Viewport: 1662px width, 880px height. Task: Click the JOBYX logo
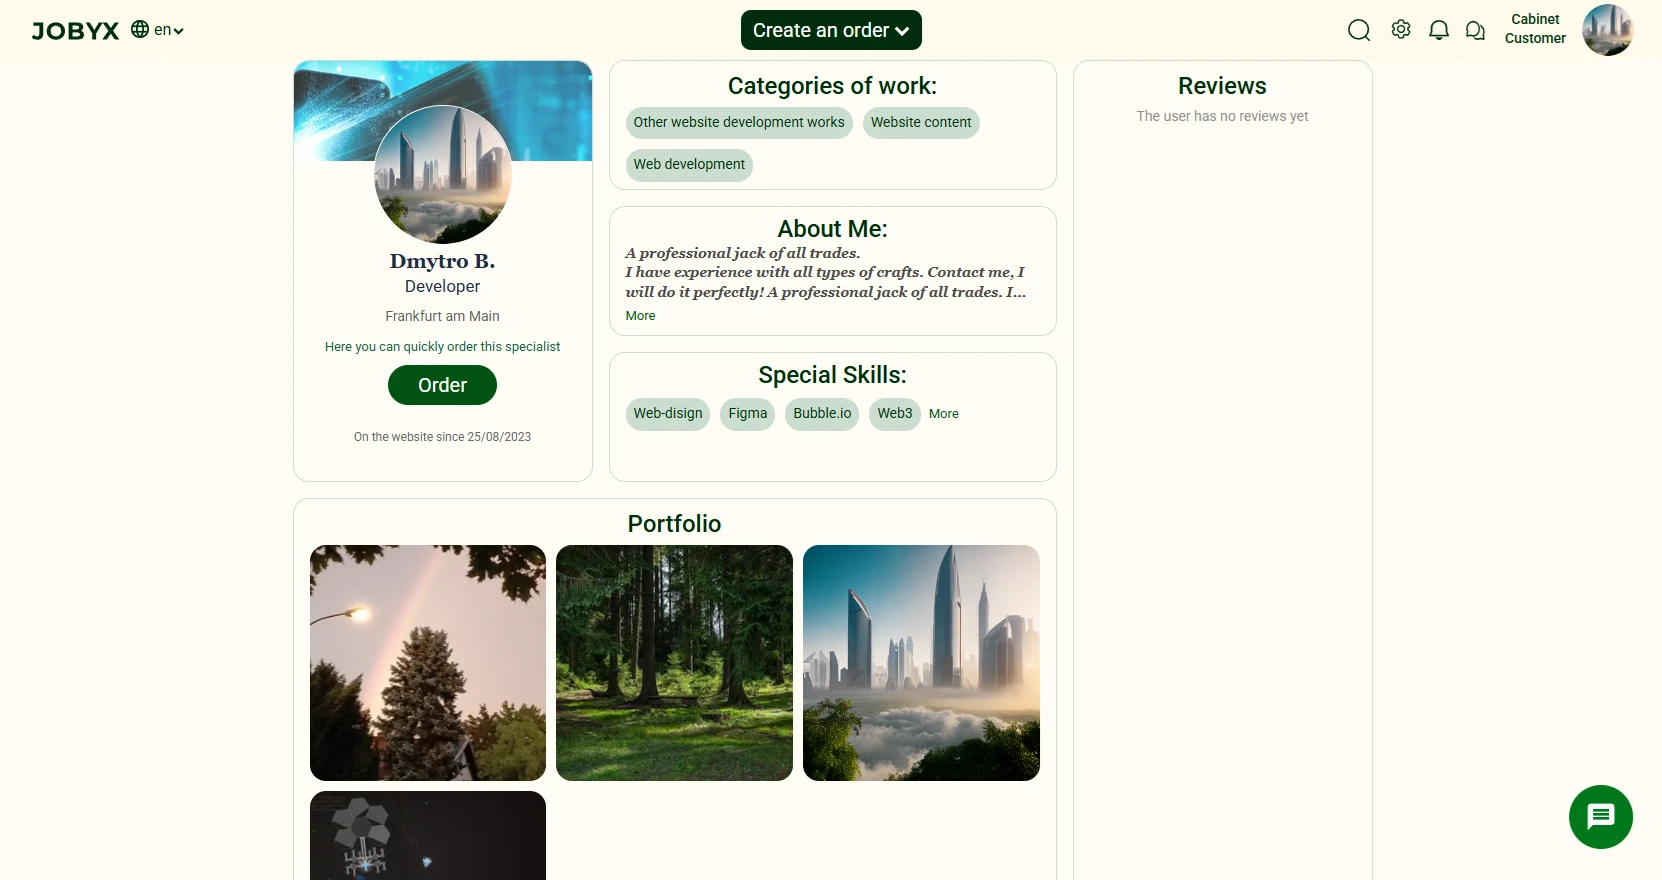click(x=75, y=31)
